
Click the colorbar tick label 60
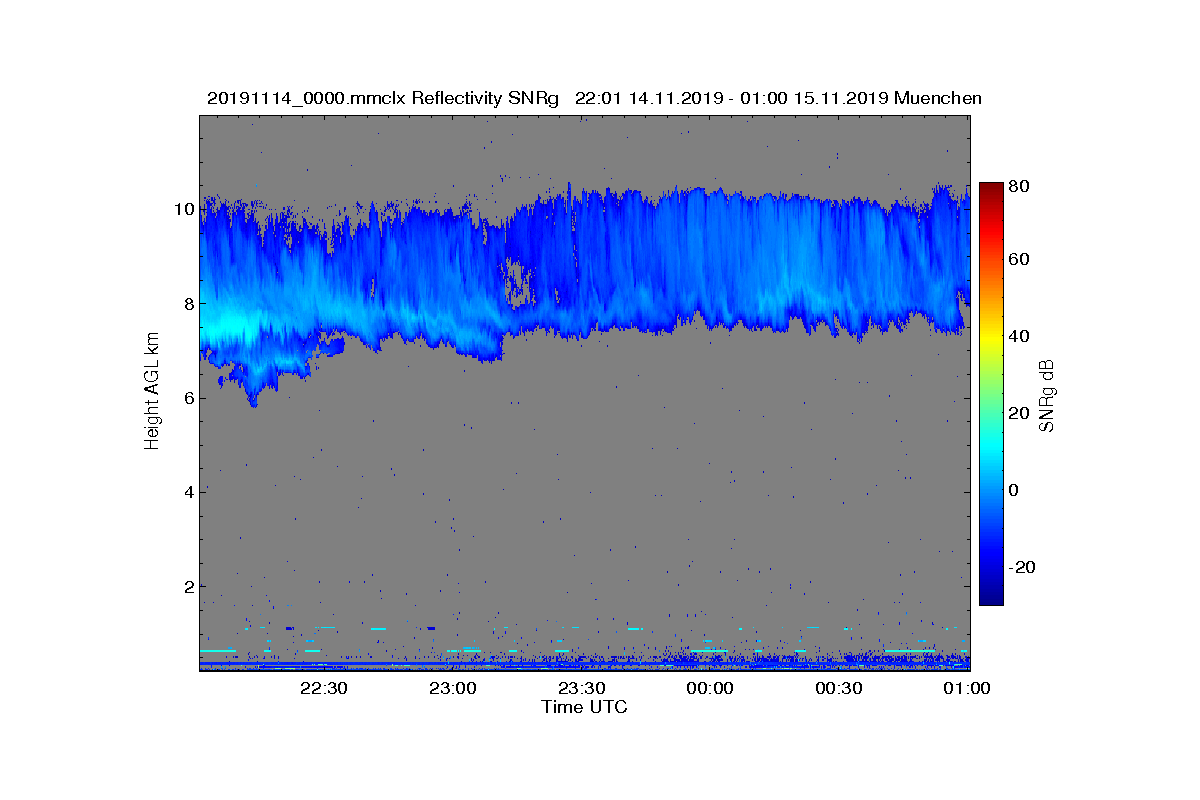pos(1021,259)
